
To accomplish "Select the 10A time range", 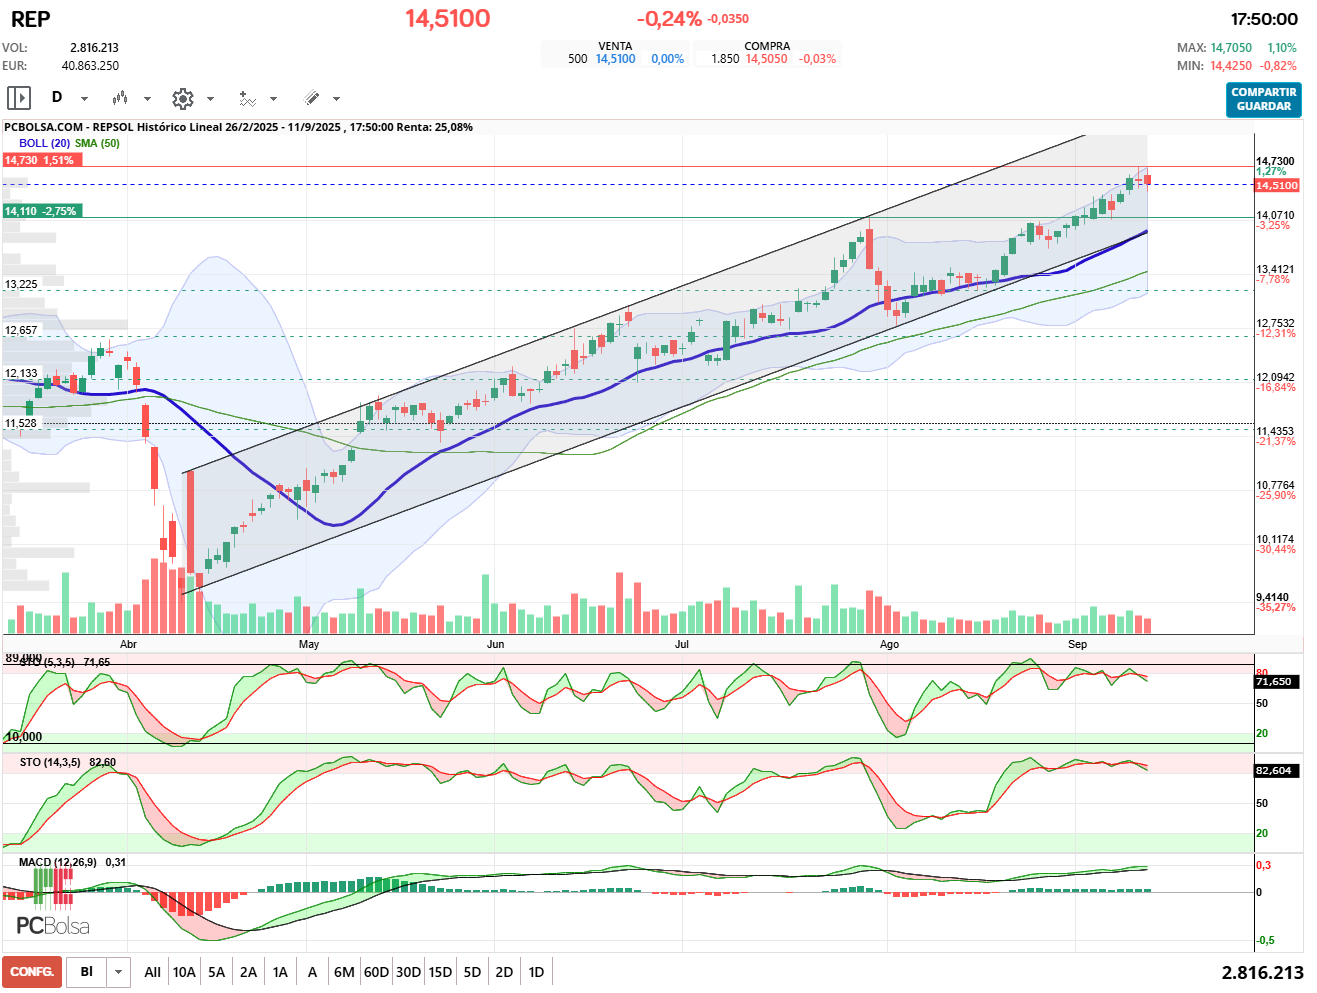I will [x=184, y=972].
